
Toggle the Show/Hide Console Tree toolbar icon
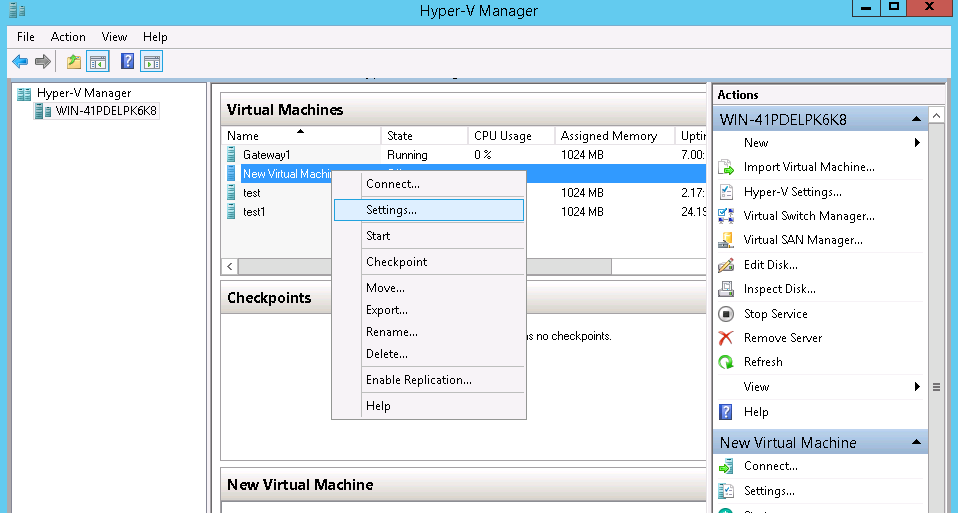pos(98,62)
